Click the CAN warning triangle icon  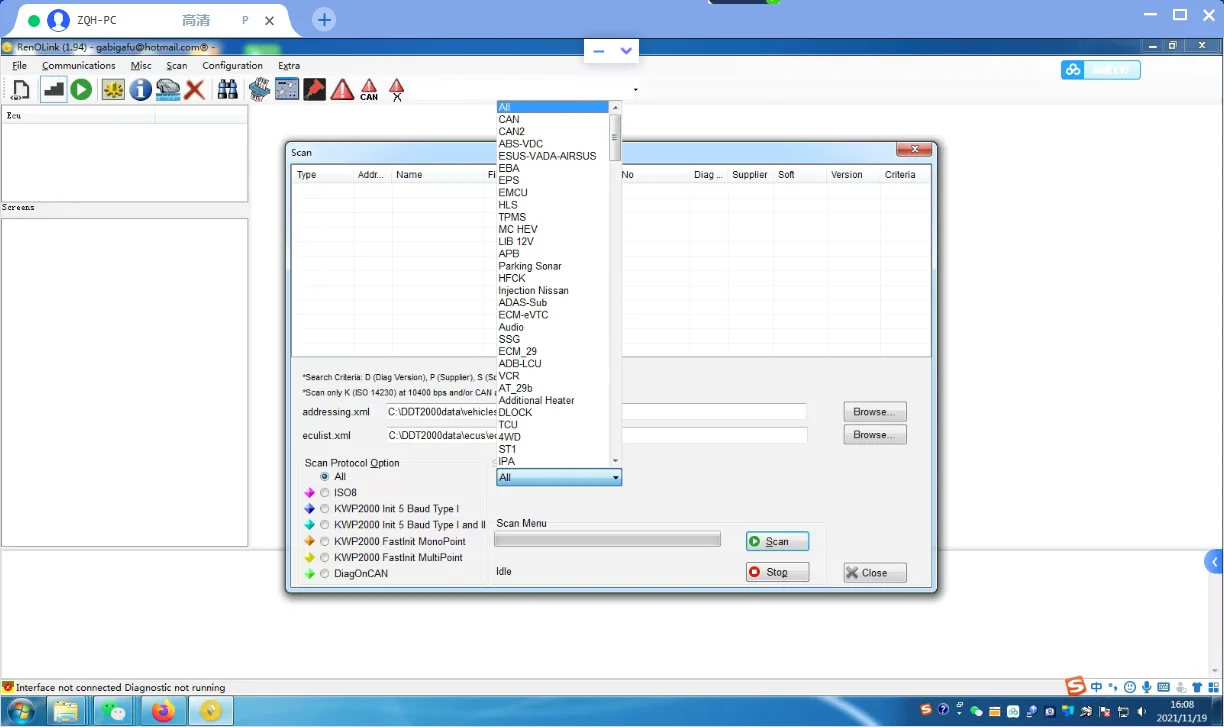point(369,90)
